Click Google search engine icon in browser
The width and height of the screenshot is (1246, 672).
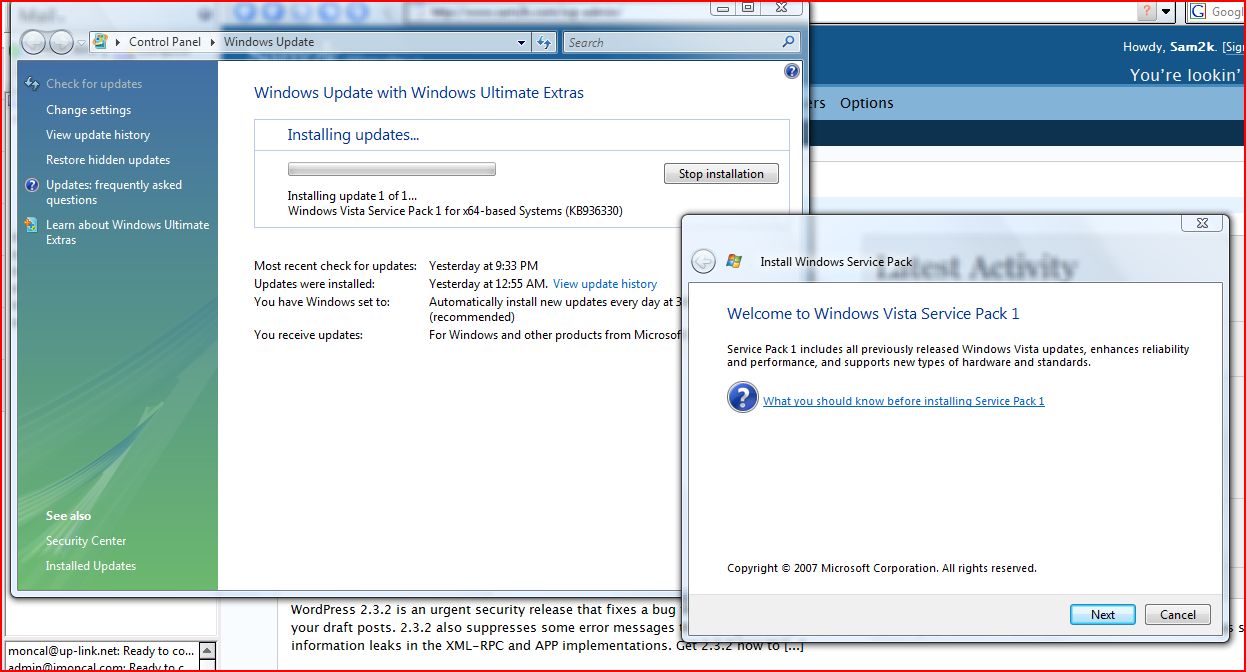[x=1197, y=12]
